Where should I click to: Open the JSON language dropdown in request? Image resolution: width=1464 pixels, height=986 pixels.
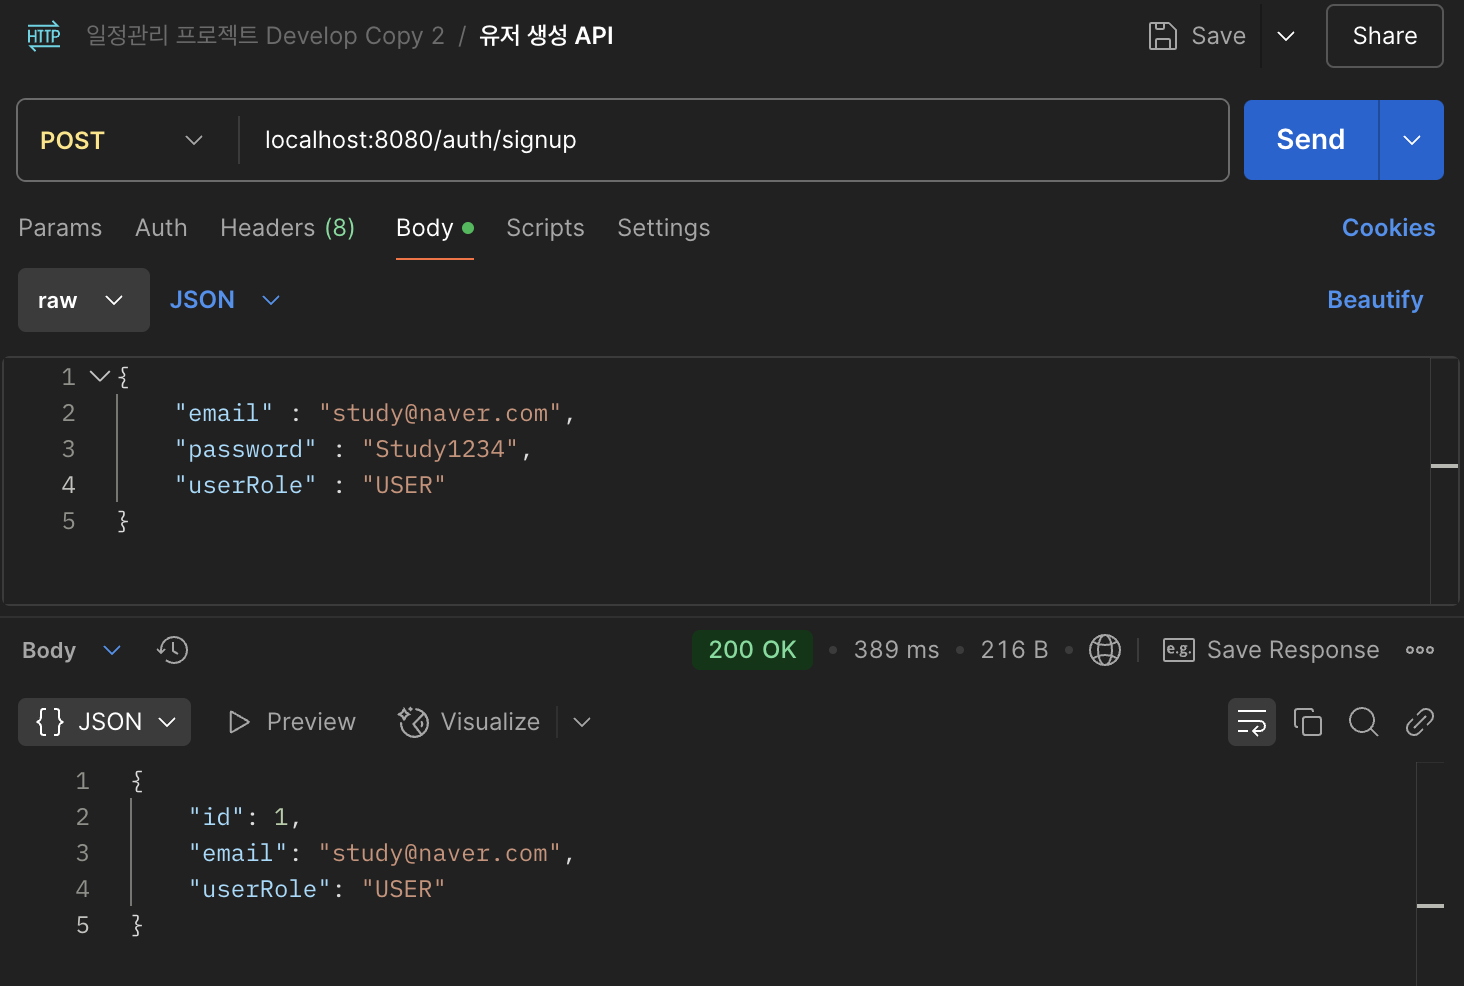tap(224, 300)
